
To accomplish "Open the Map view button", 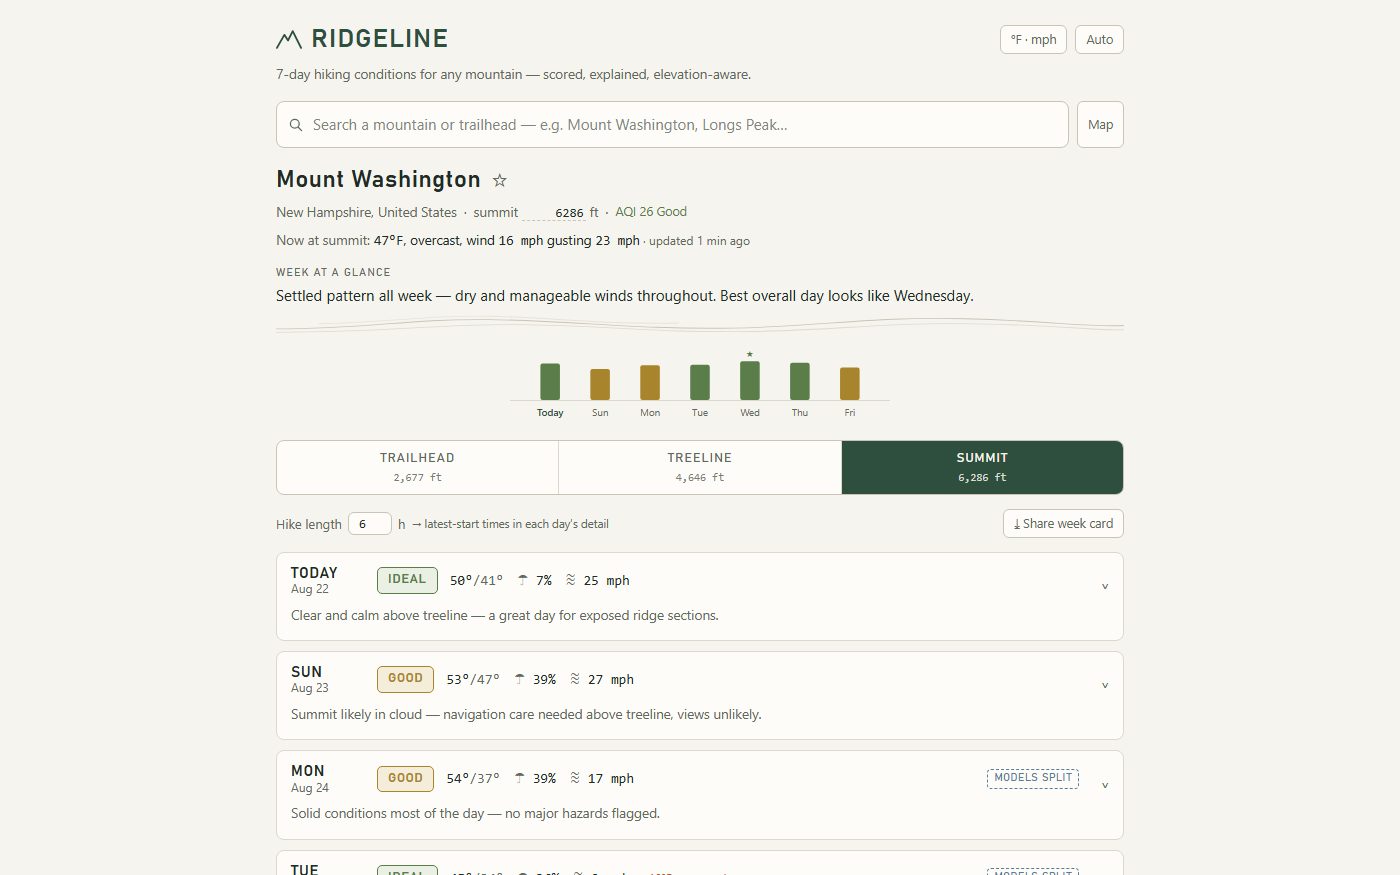I will click(1100, 125).
